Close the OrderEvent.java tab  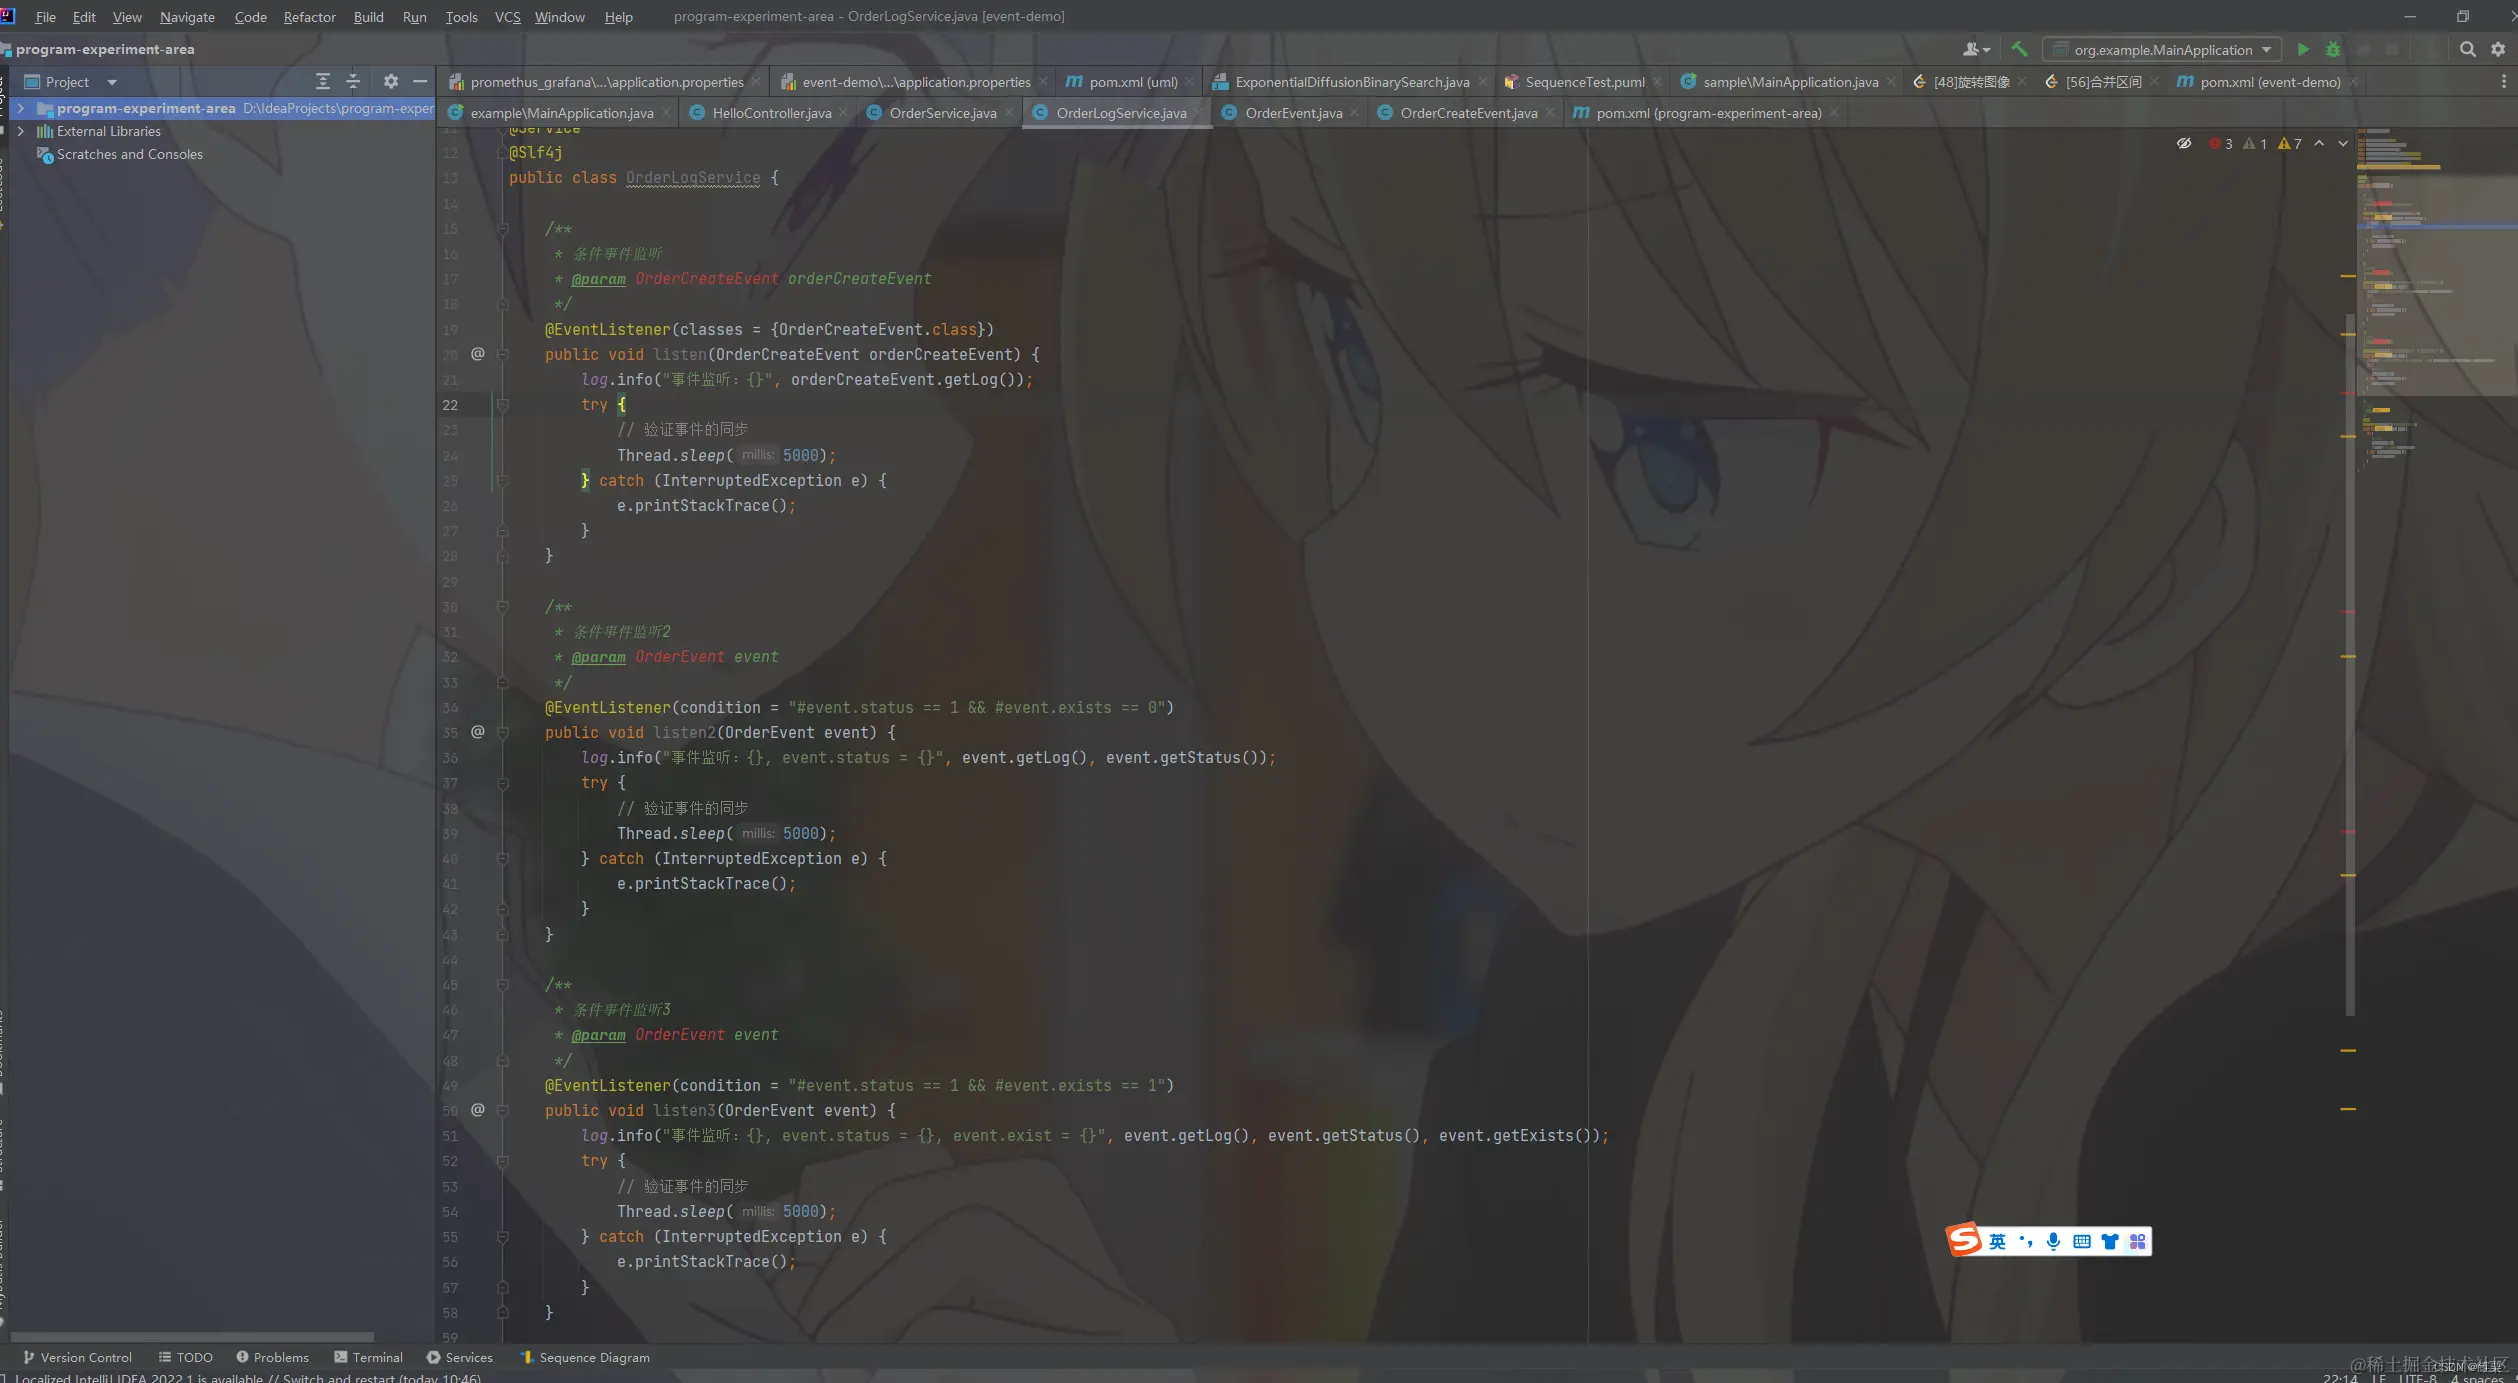[1354, 113]
